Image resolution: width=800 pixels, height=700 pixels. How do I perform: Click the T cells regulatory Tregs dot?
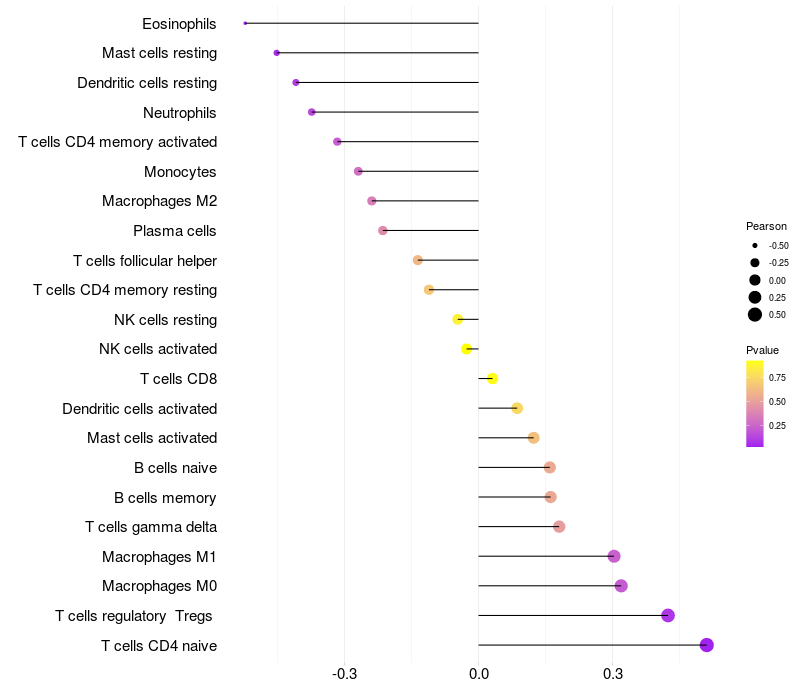pos(668,615)
